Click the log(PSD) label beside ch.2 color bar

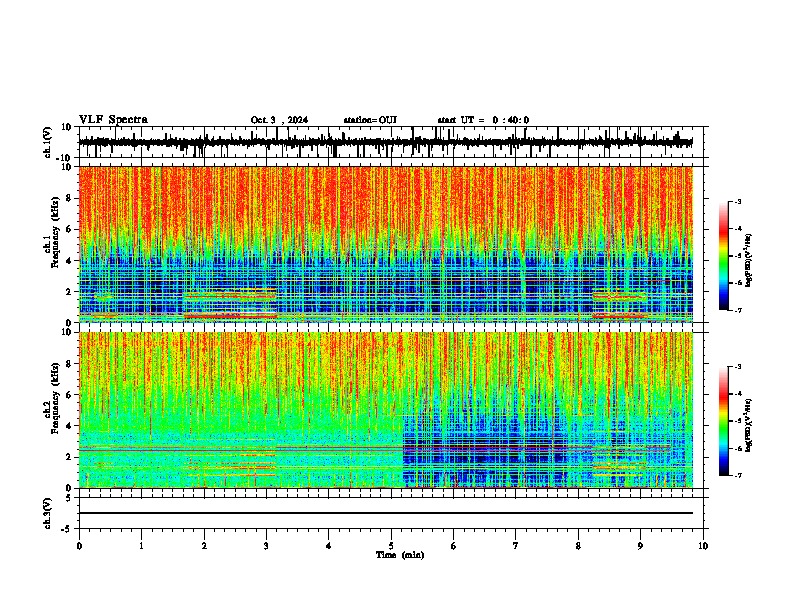pos(749,425)
